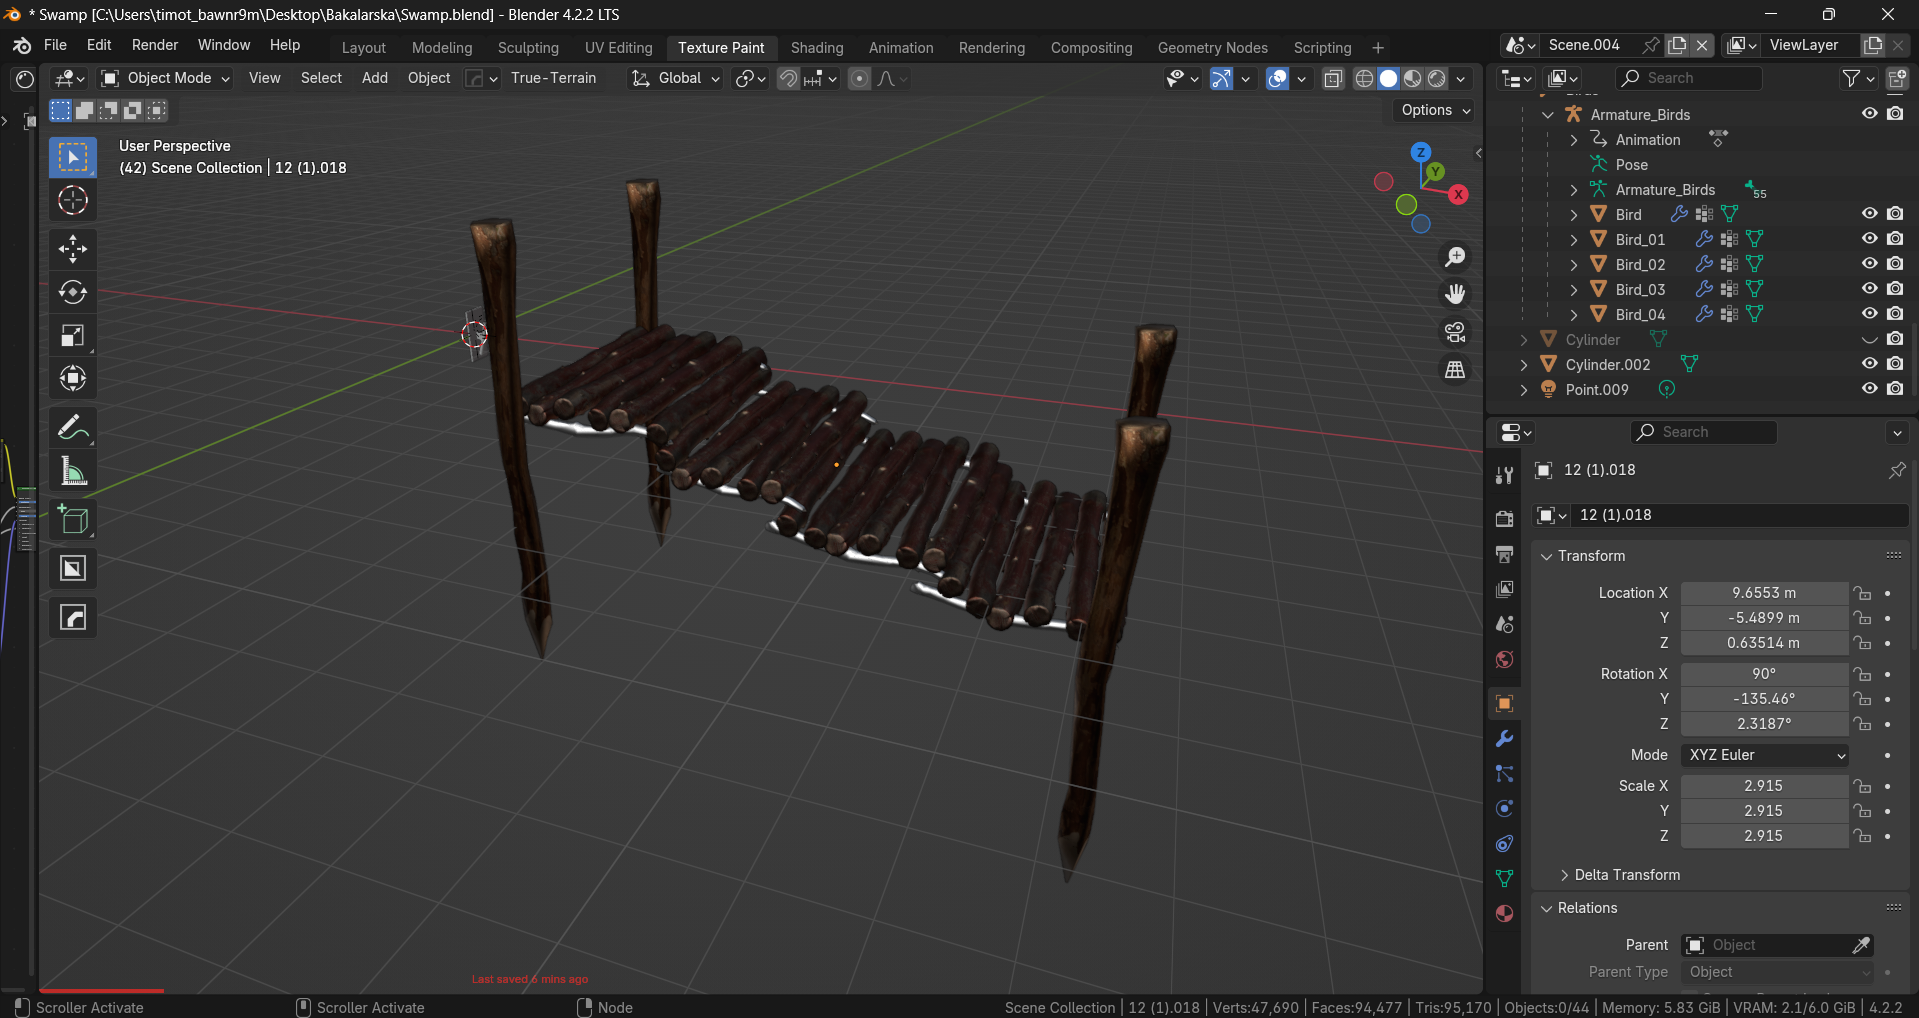
Task: Open the View Layer properties tab
Action: [1504, 590]
